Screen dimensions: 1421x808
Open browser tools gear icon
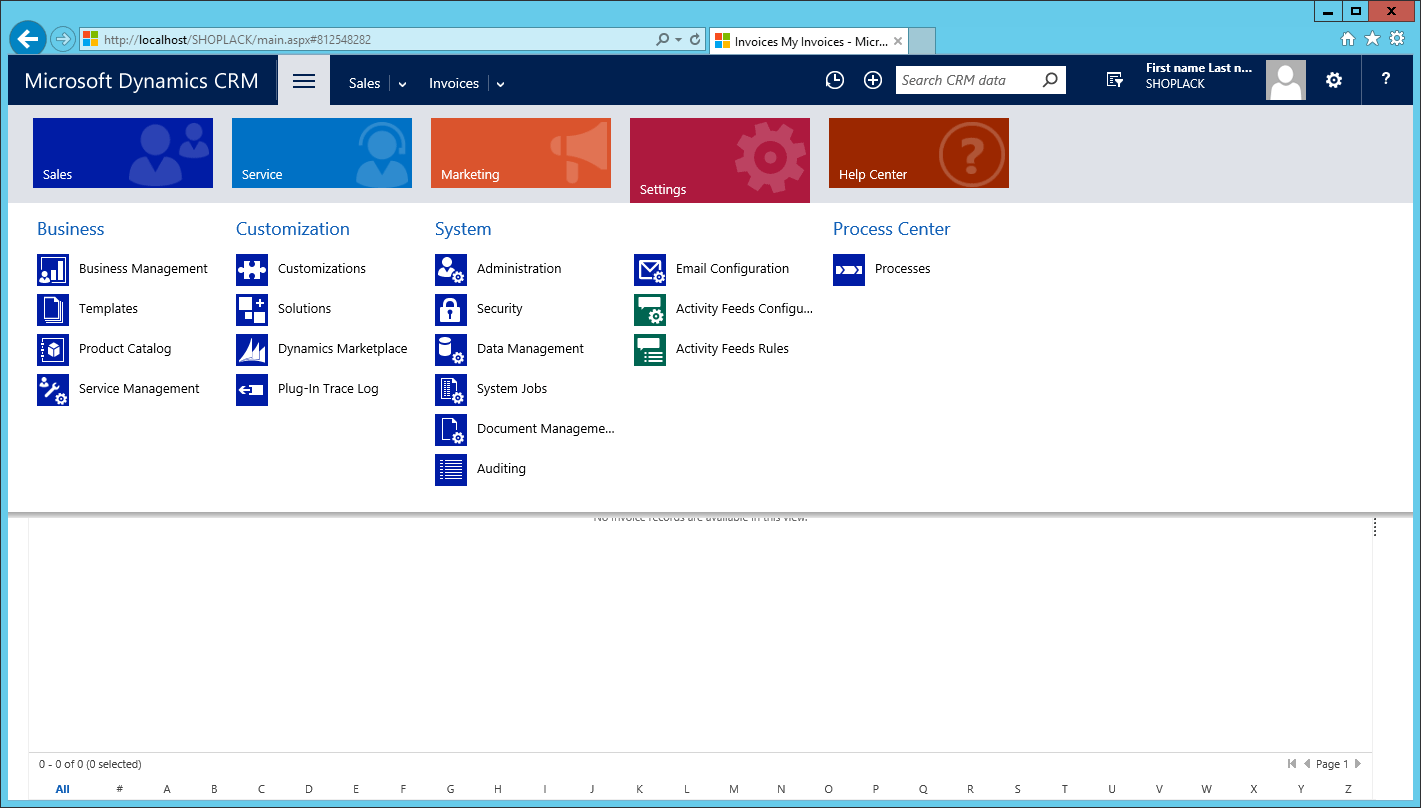(1397, 39)
